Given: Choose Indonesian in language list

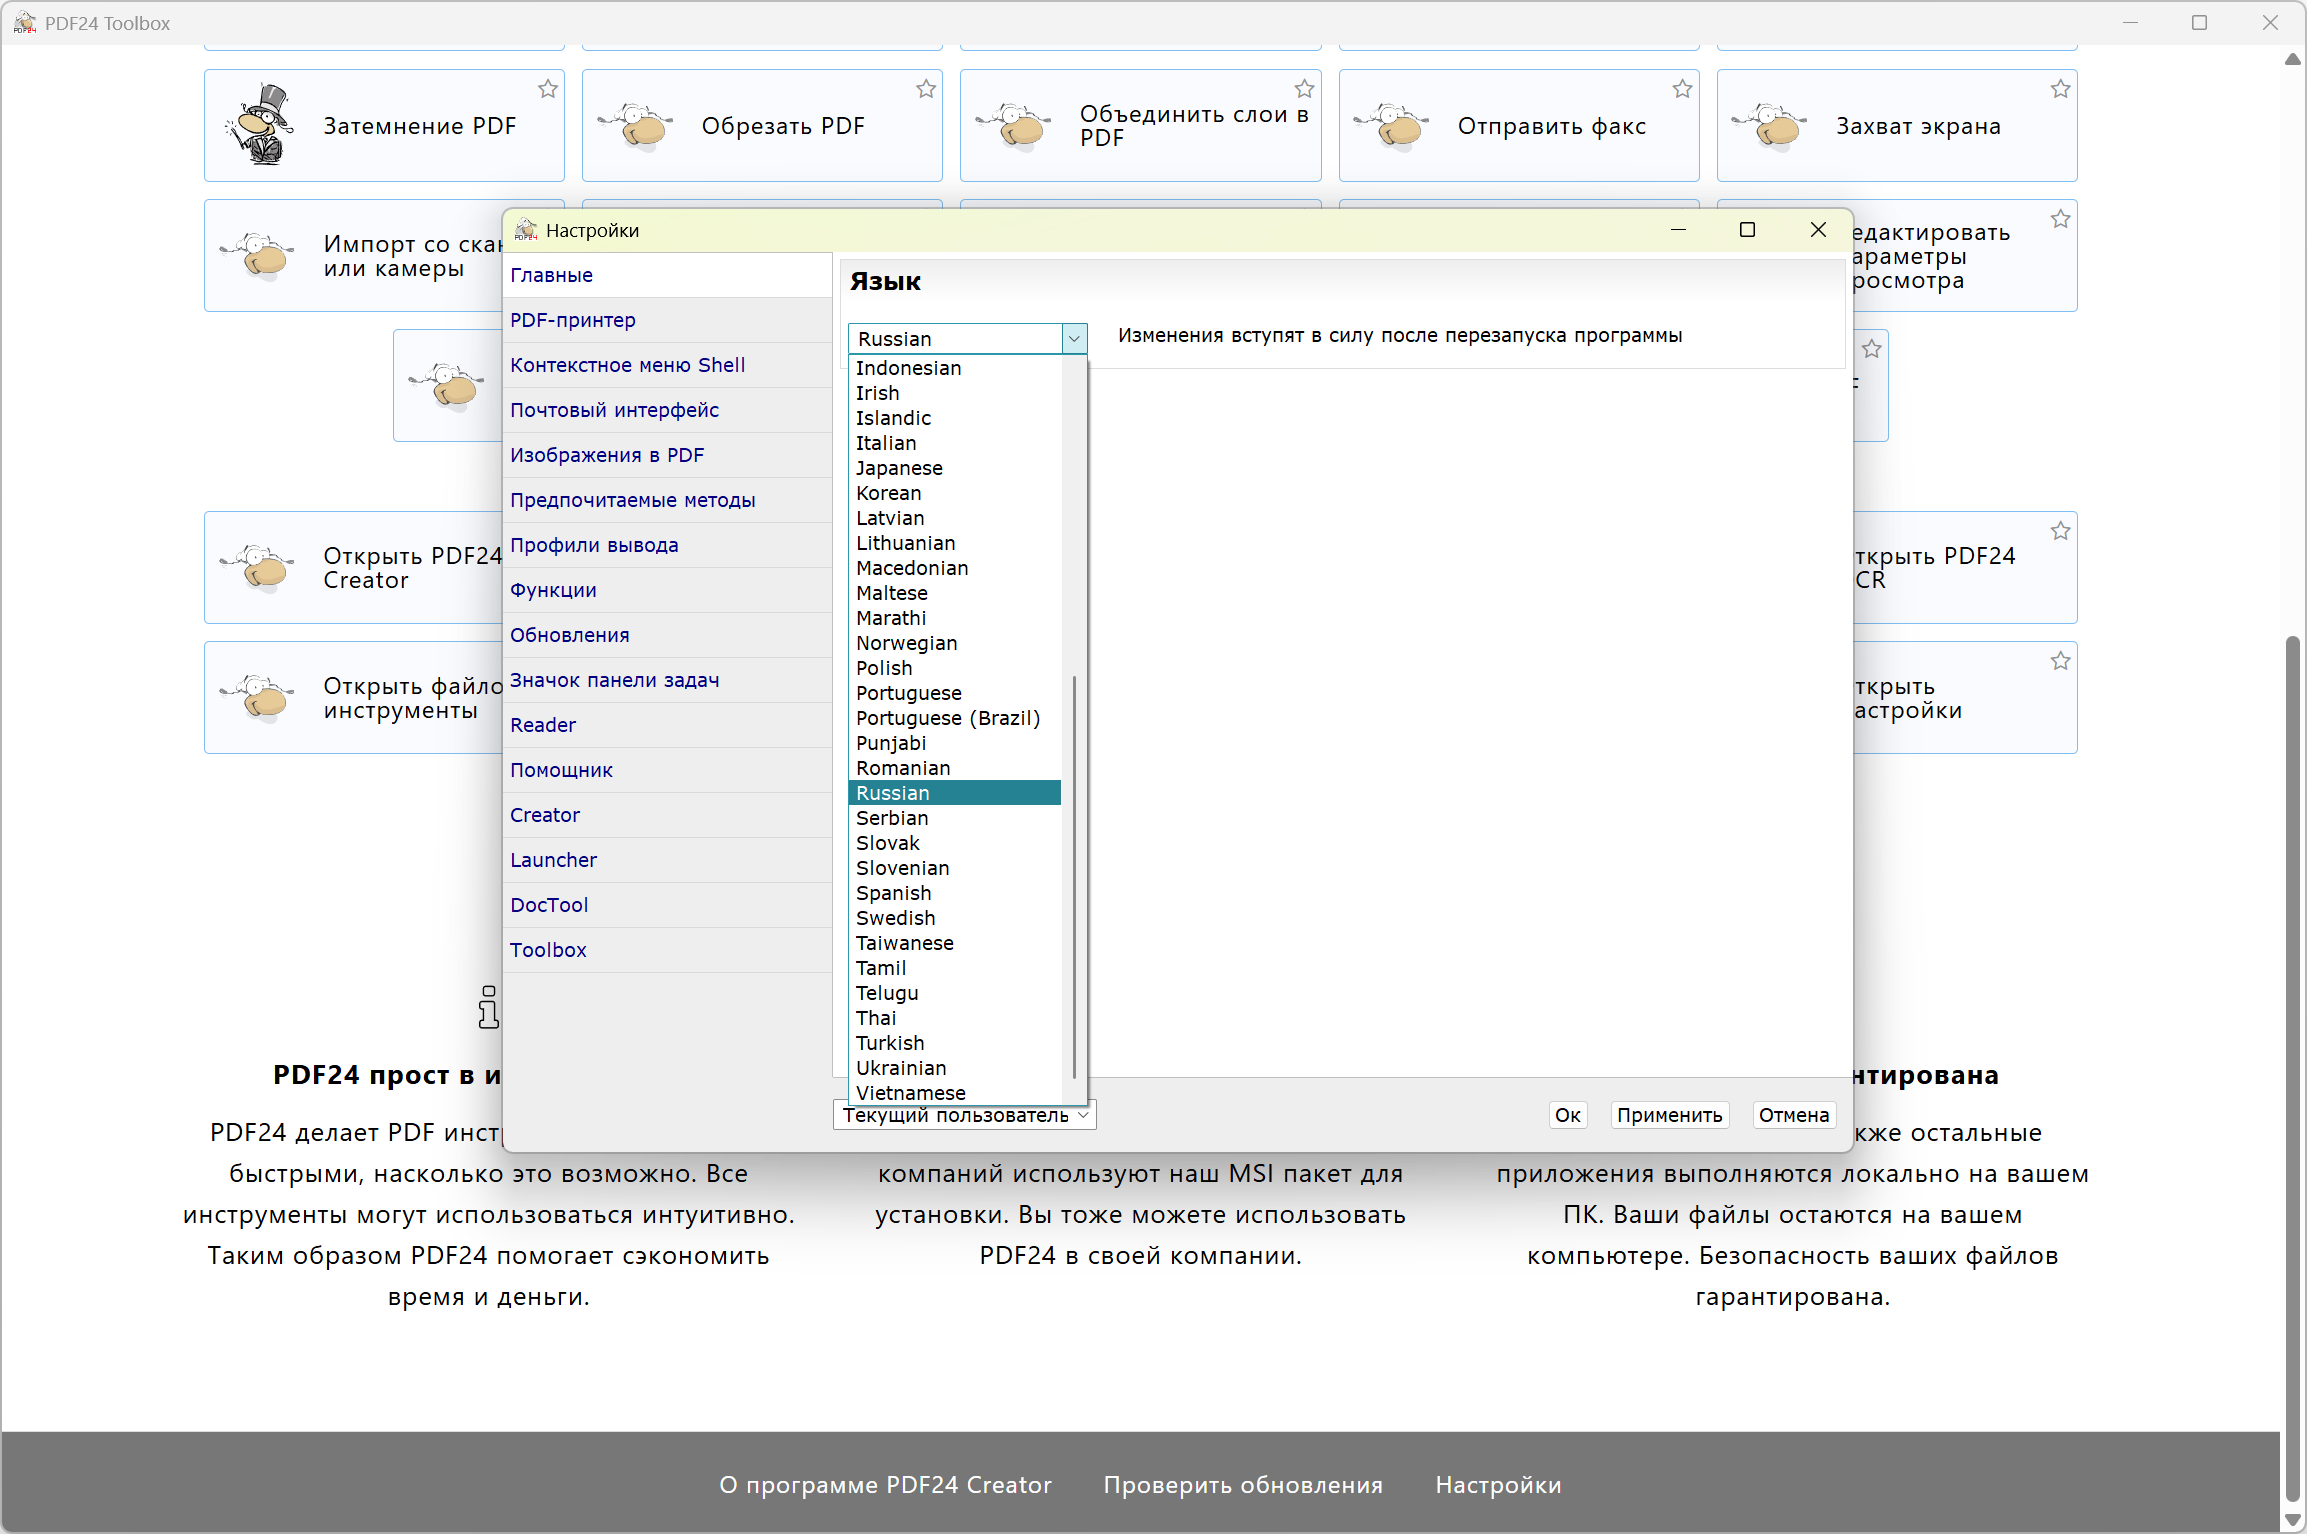Looking at the screenshot, I should coord(955,368).
